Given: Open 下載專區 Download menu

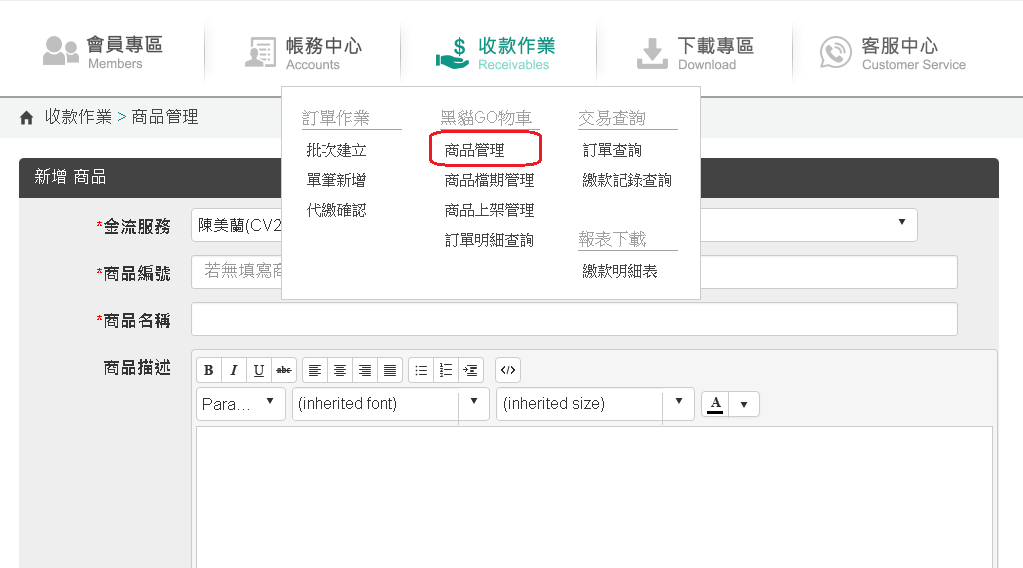Looking at the screenshot, I should point(695,53).
